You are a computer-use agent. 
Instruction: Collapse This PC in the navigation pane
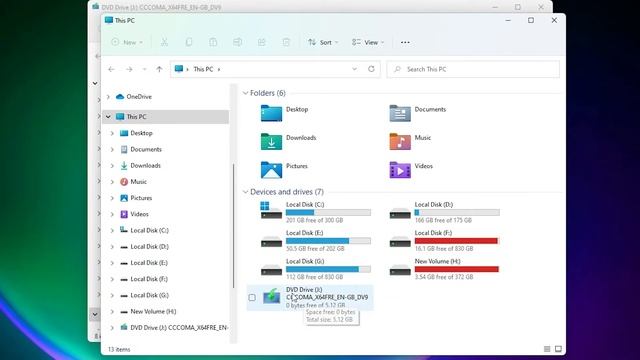click(108, 117)
